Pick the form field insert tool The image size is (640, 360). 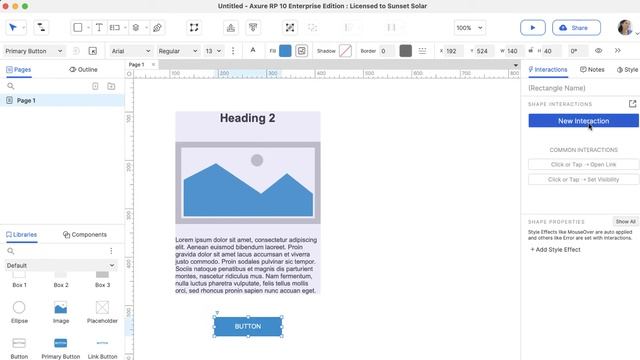pos(115,27)
